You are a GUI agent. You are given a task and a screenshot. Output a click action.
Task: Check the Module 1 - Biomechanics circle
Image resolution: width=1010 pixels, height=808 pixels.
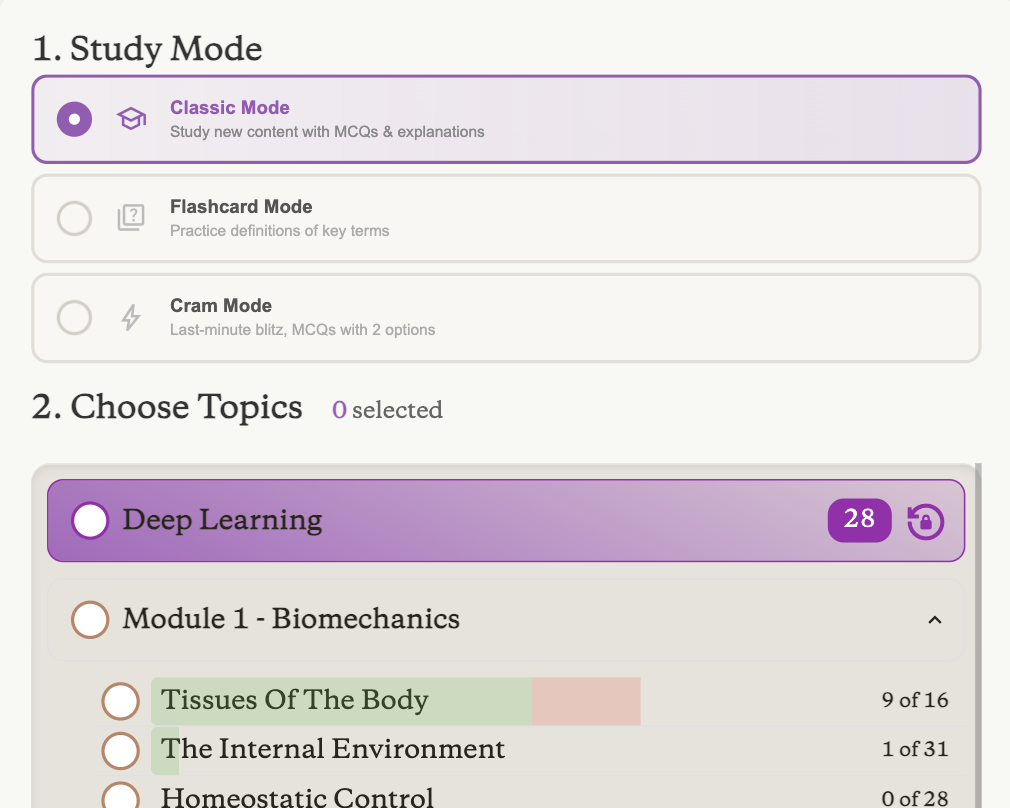90,620
